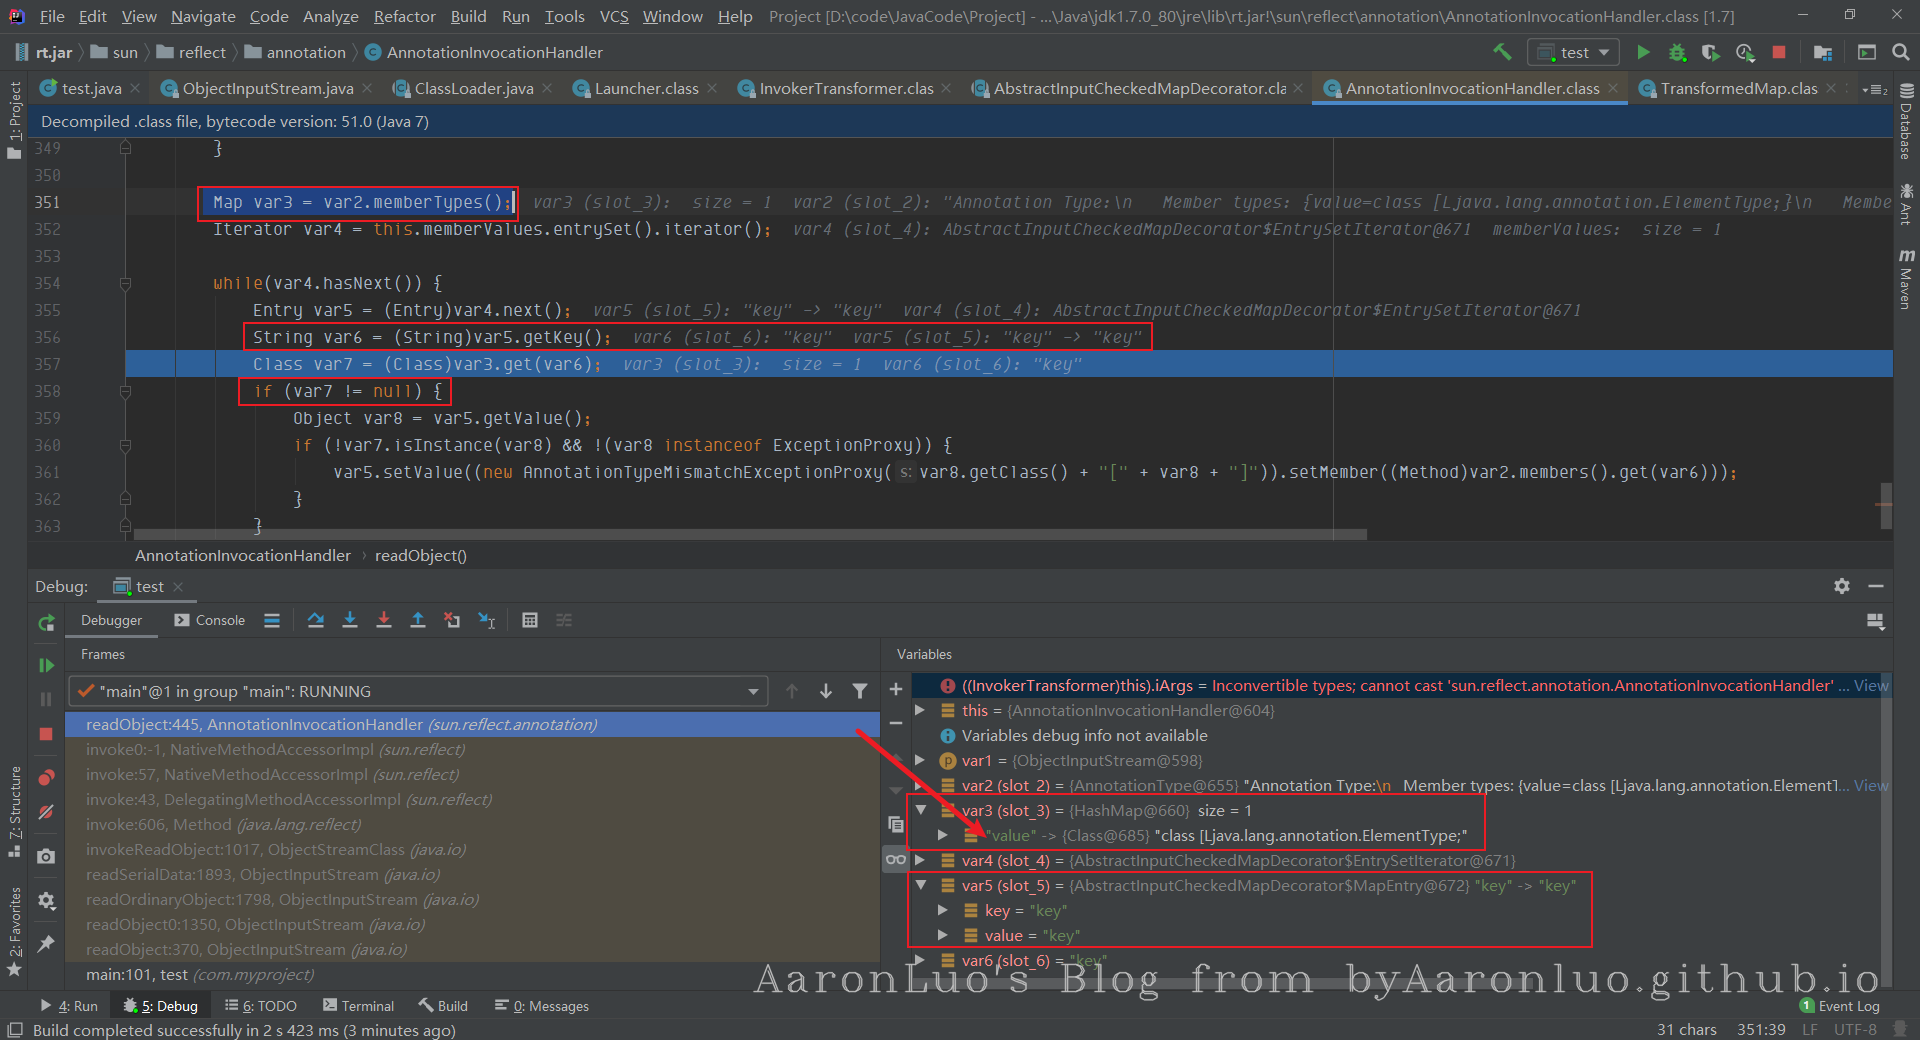Screen dimensions: 1920x1040
Task: Open View Breakpoints double red circle icon
Action: (46, 778)
